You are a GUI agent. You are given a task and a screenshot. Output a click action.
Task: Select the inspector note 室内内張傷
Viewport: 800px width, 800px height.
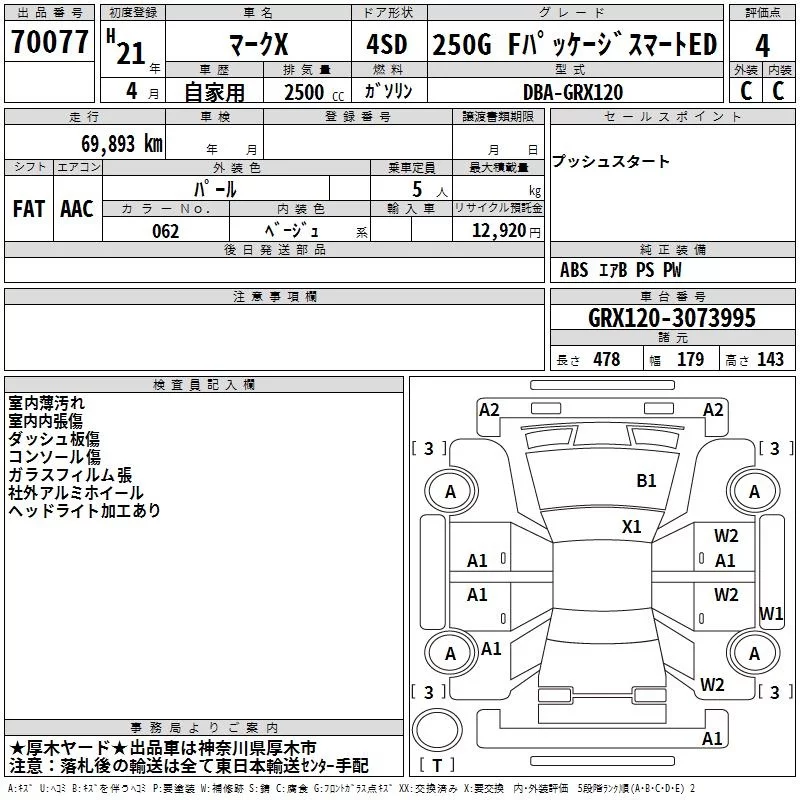pos(45,421)
